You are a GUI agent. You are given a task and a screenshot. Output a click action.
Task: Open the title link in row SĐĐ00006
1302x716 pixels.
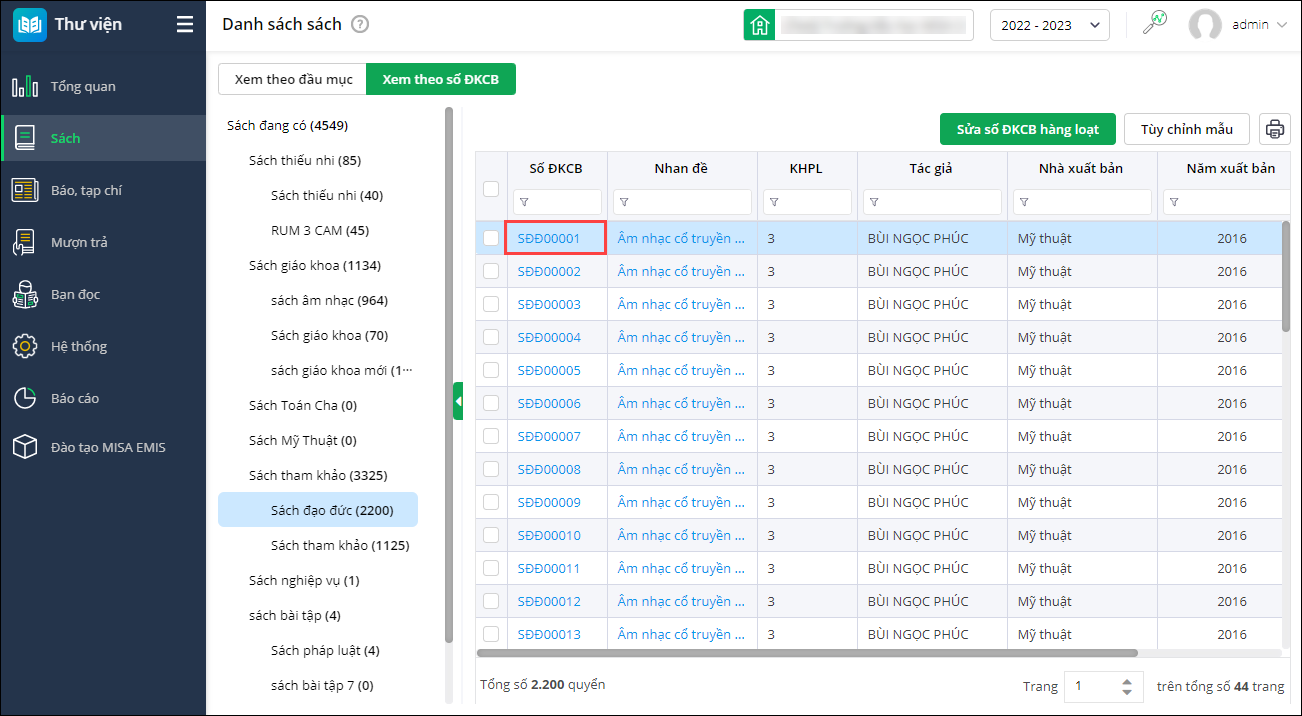point(681,403)
